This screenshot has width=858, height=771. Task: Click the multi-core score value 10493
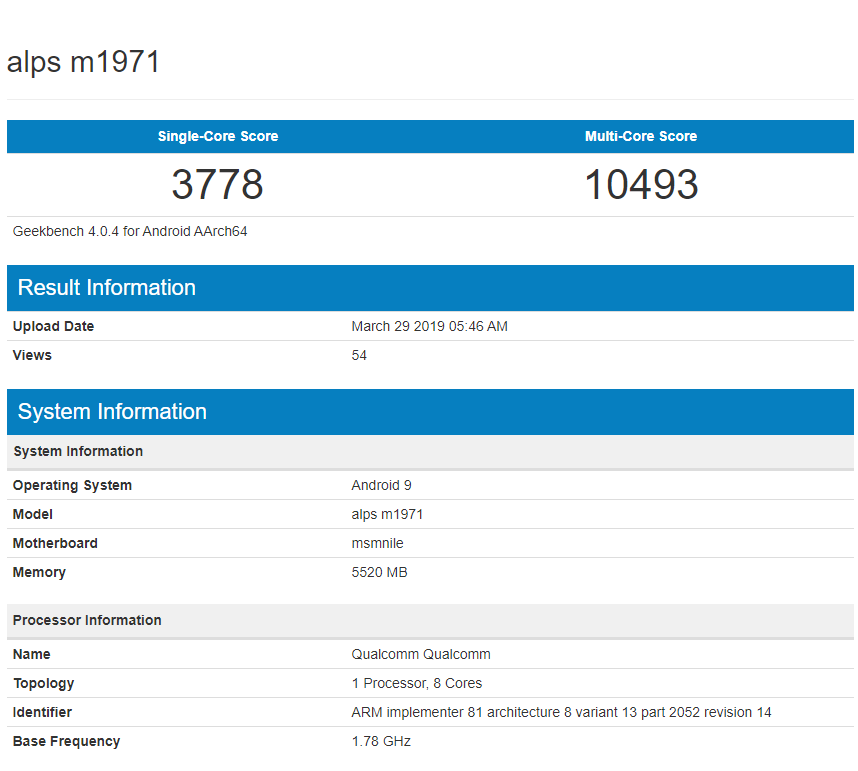coord(641,184)
